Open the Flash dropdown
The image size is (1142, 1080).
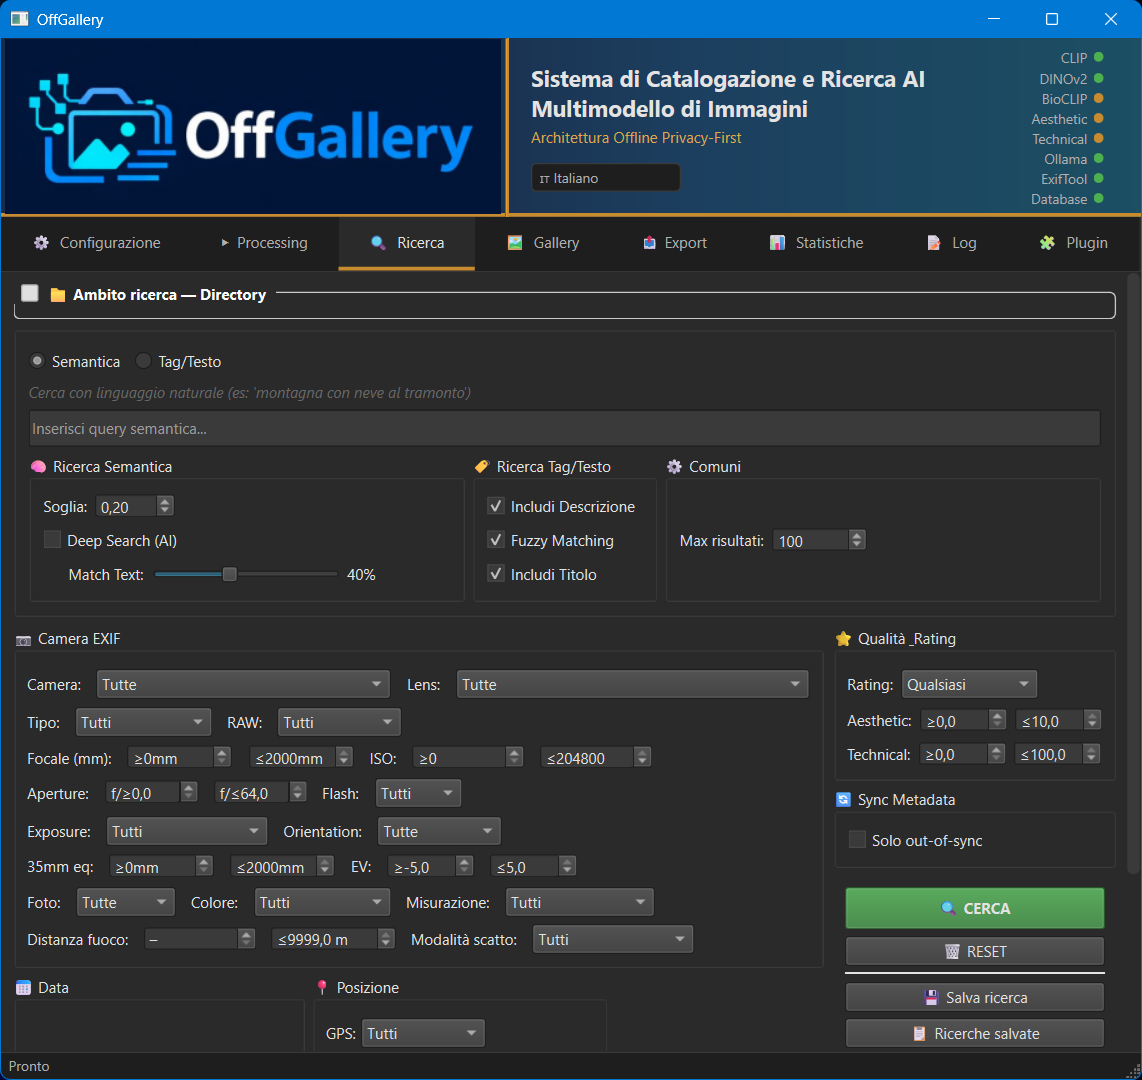418,793
